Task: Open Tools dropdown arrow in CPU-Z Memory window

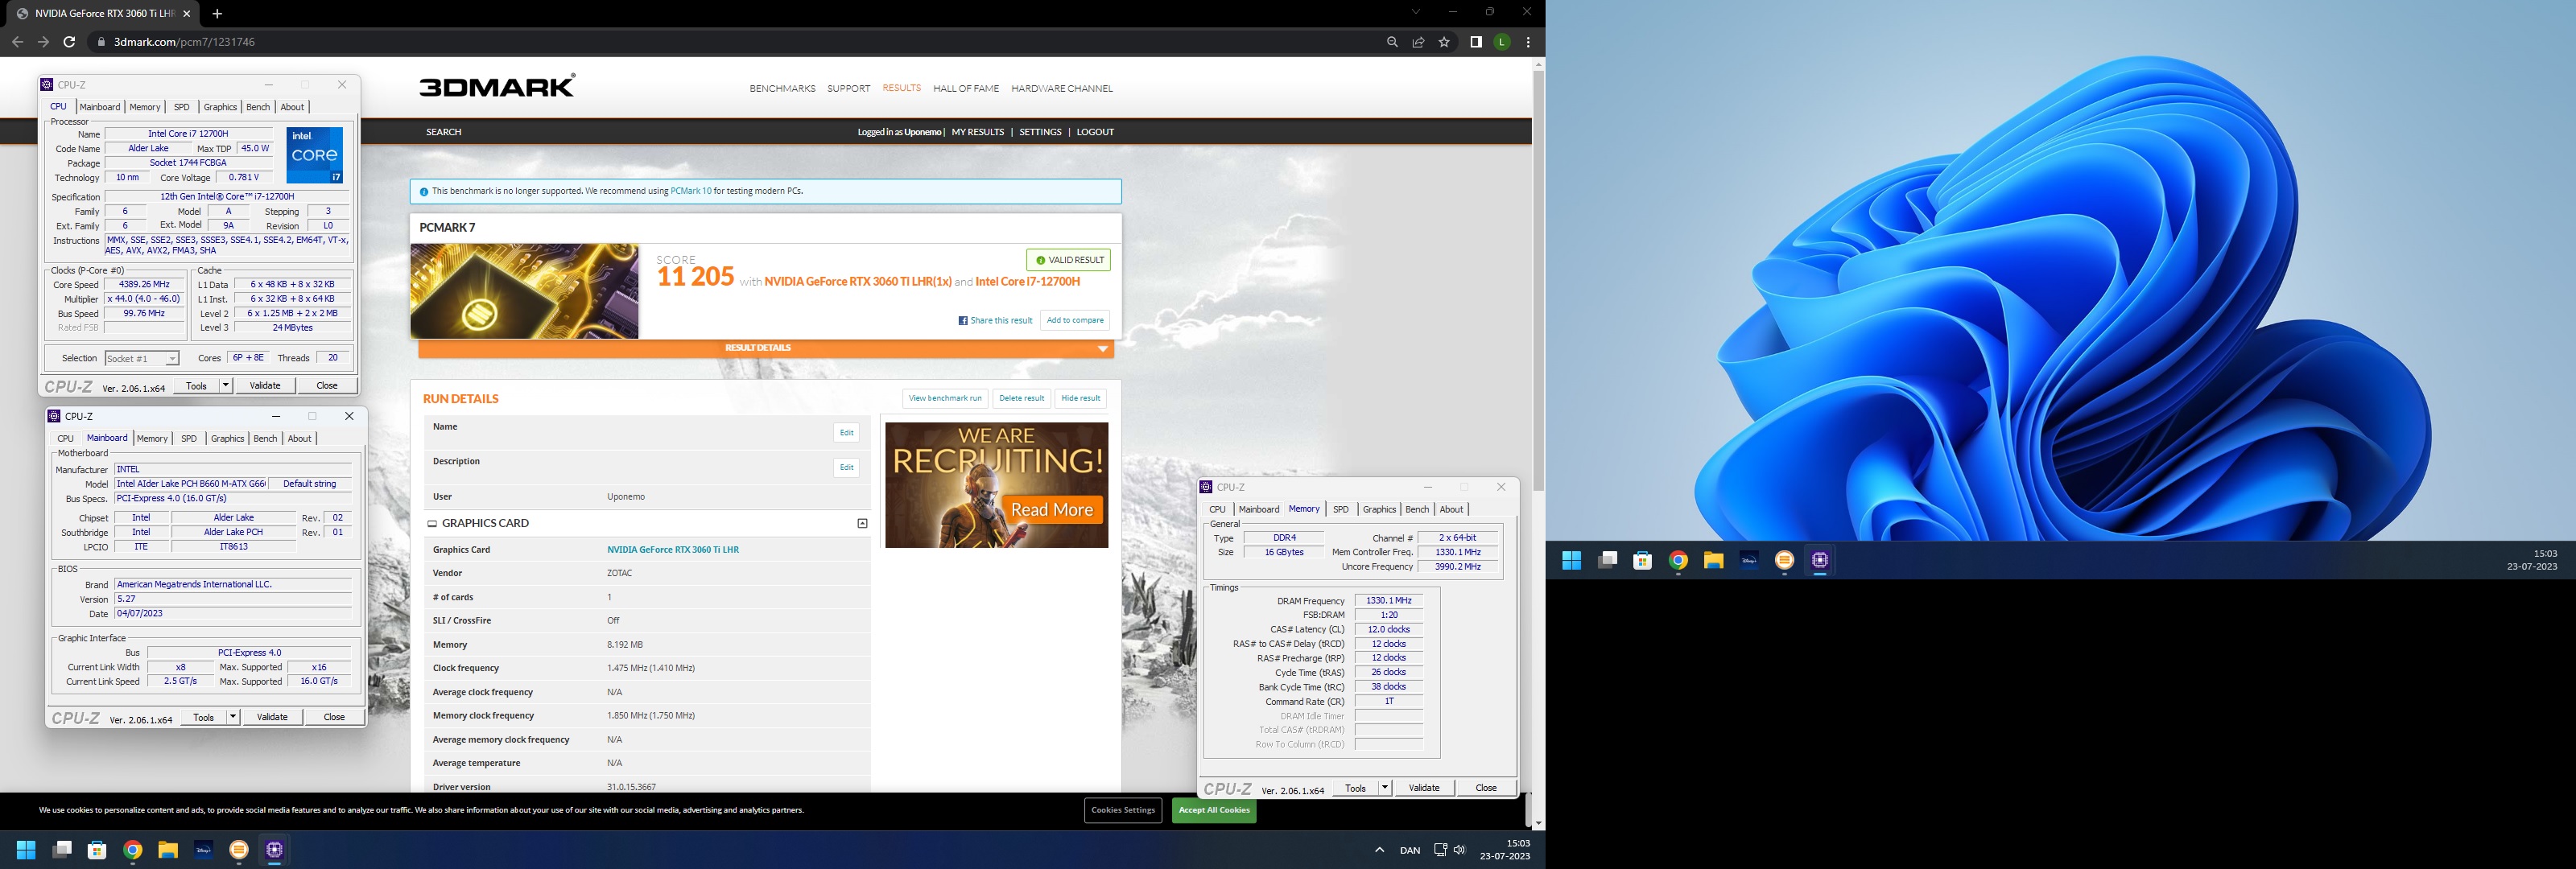Action: tap(1385, 788)
